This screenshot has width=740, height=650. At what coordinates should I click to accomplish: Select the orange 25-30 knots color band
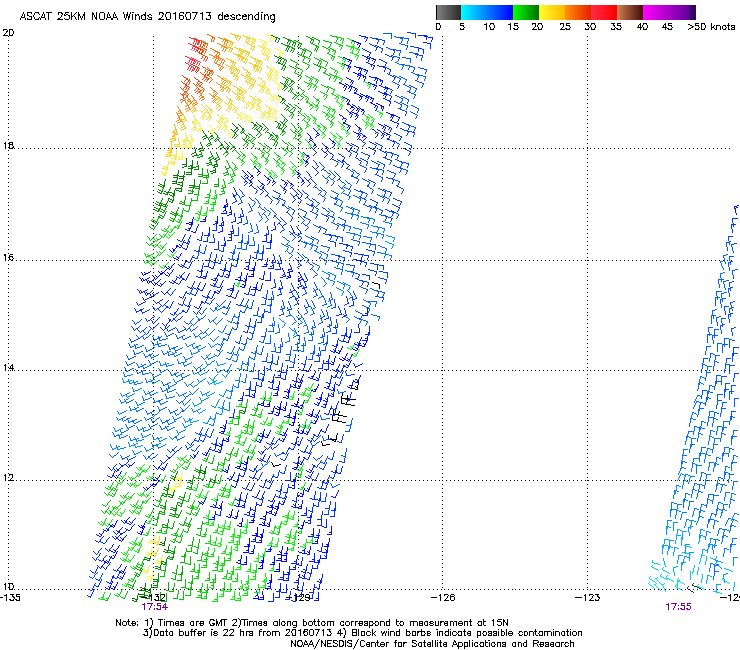click(578, 12)
